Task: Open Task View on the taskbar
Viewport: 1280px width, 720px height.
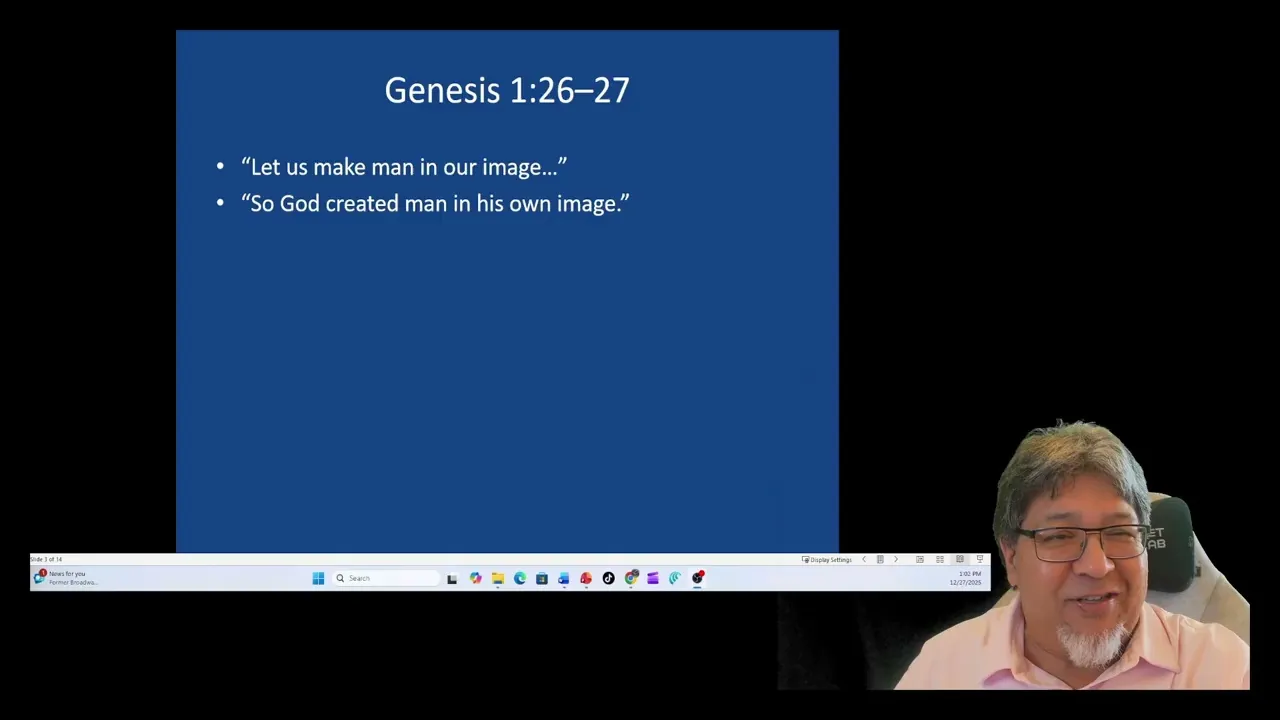Action: pos(452,578)
